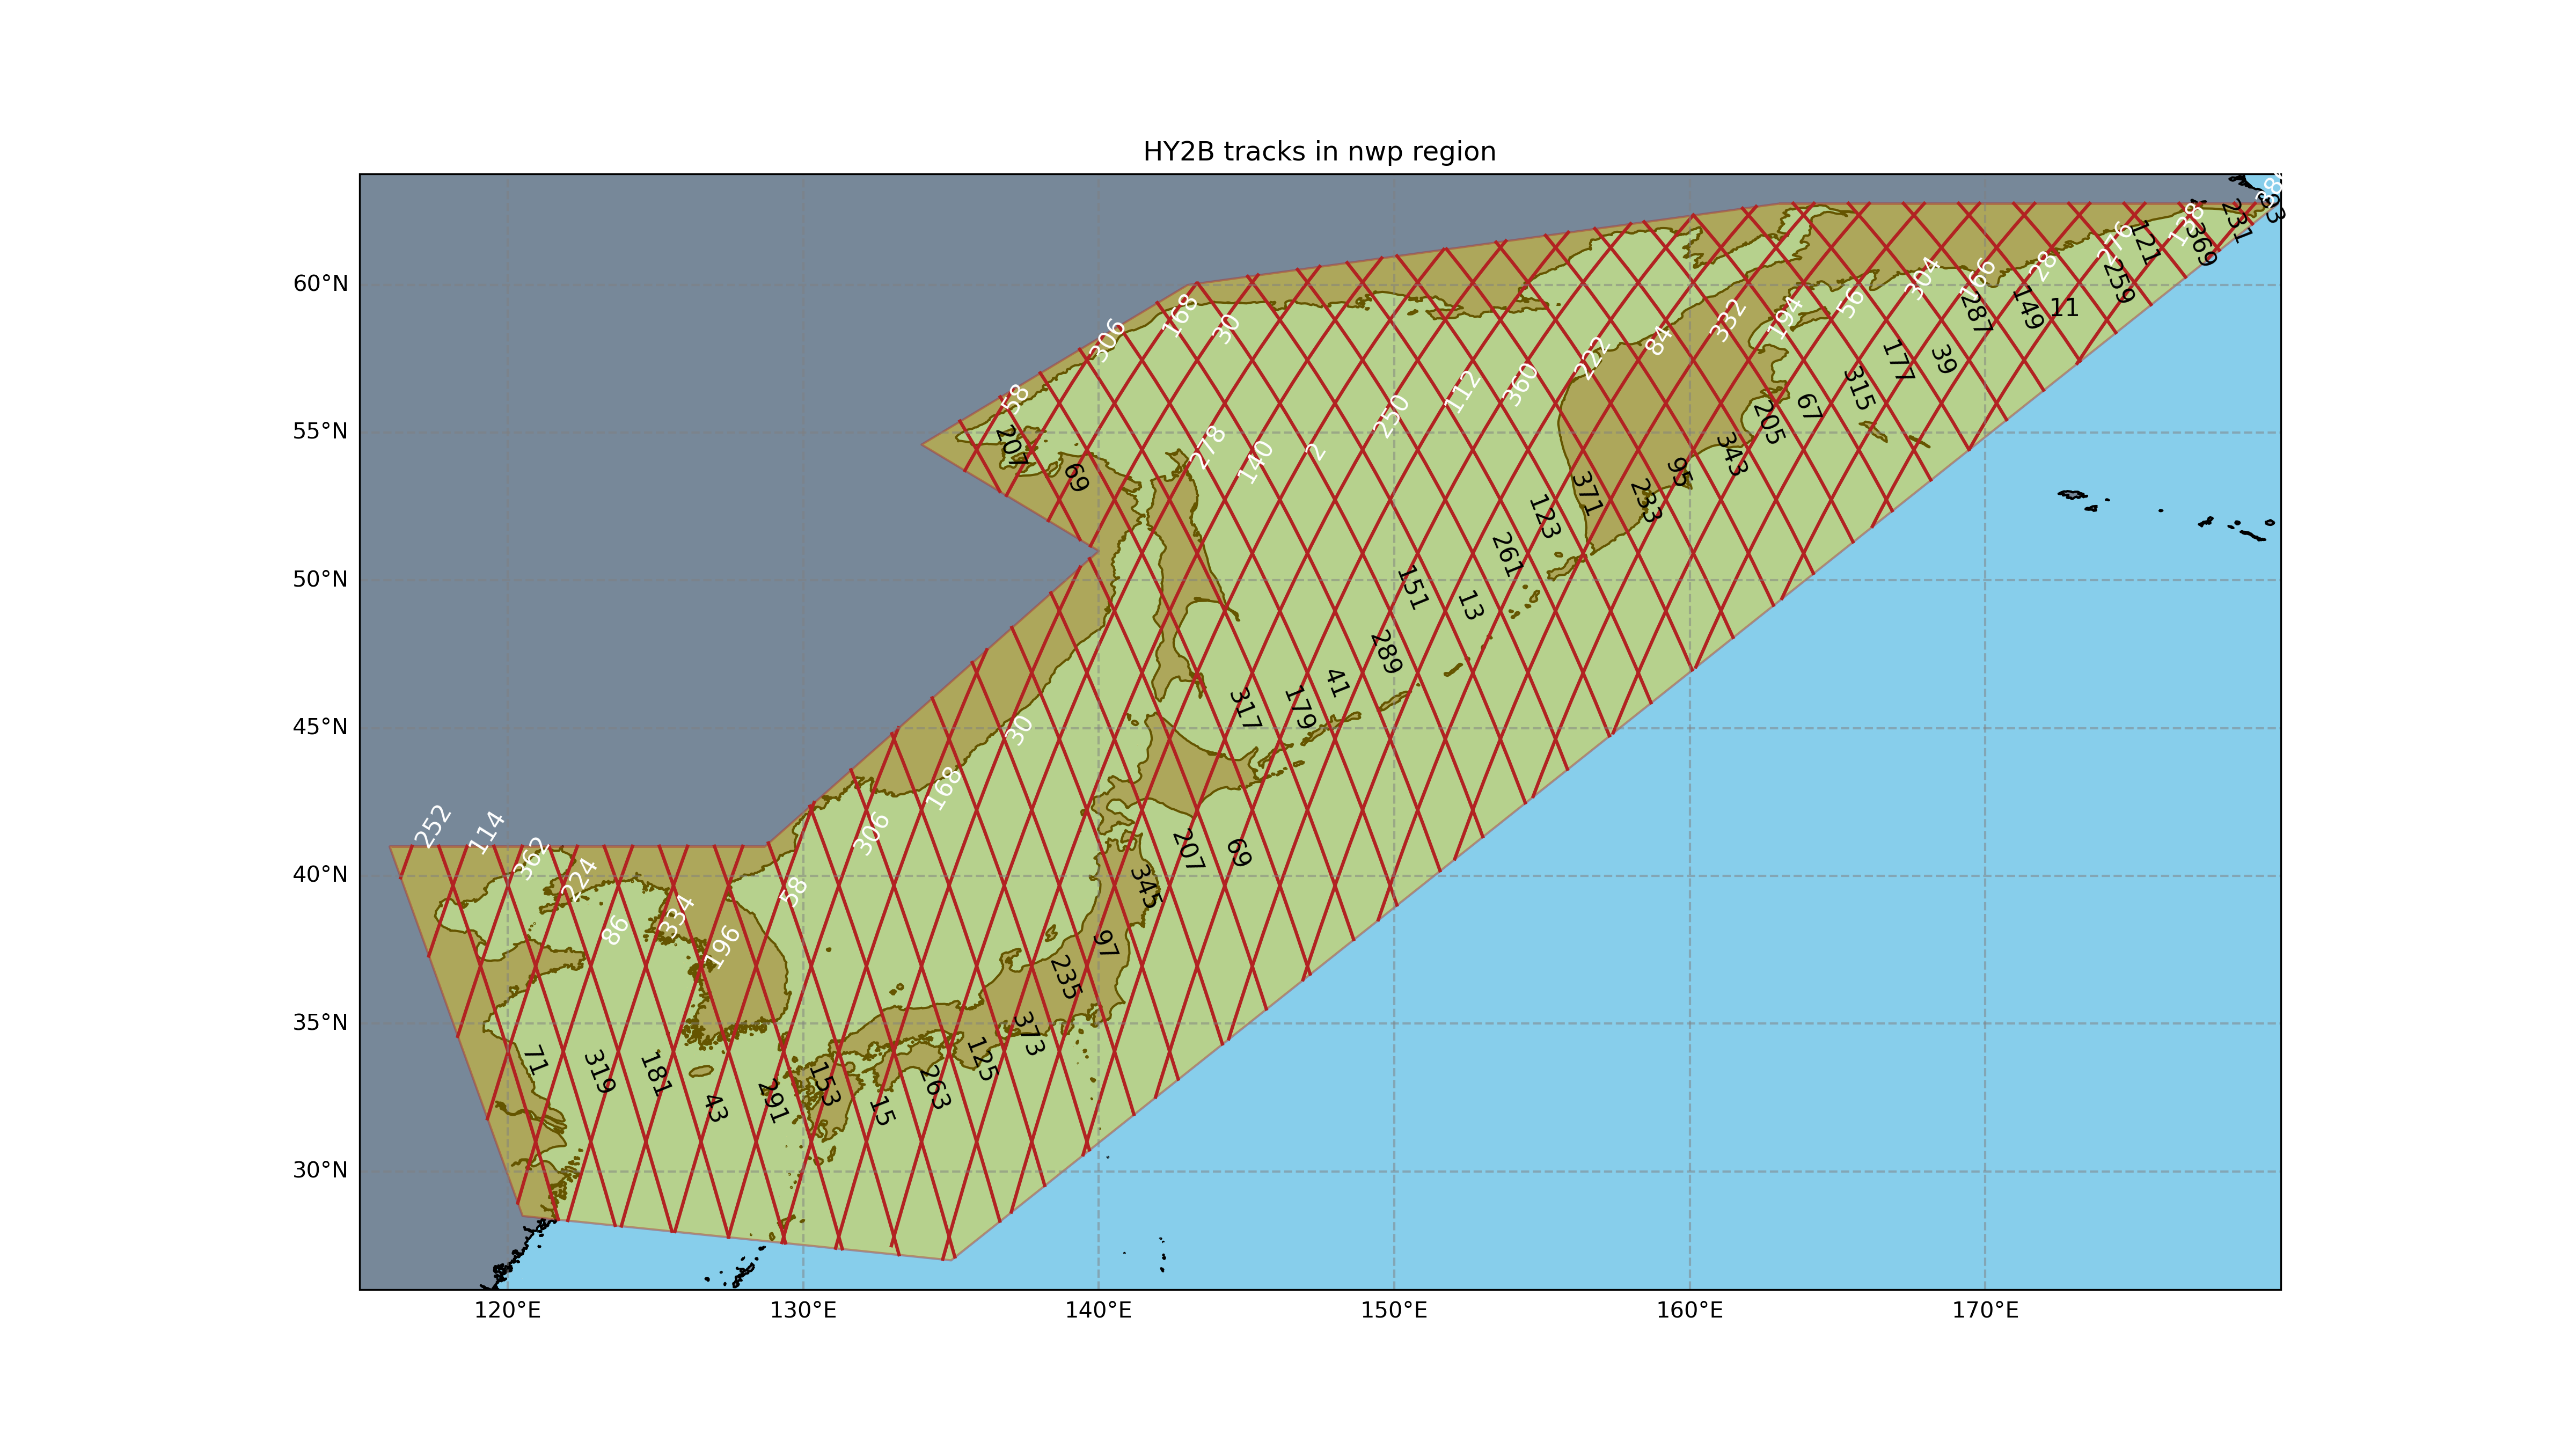
Task: Click the 60°N latitude axis label
Action: point(320,284)
